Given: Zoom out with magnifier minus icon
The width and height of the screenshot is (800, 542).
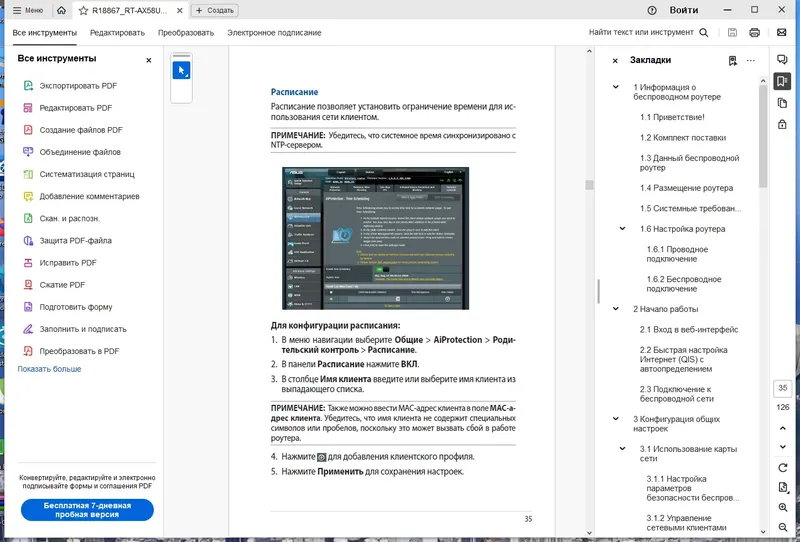Looking at the screenshot, I should click(783, 527).
